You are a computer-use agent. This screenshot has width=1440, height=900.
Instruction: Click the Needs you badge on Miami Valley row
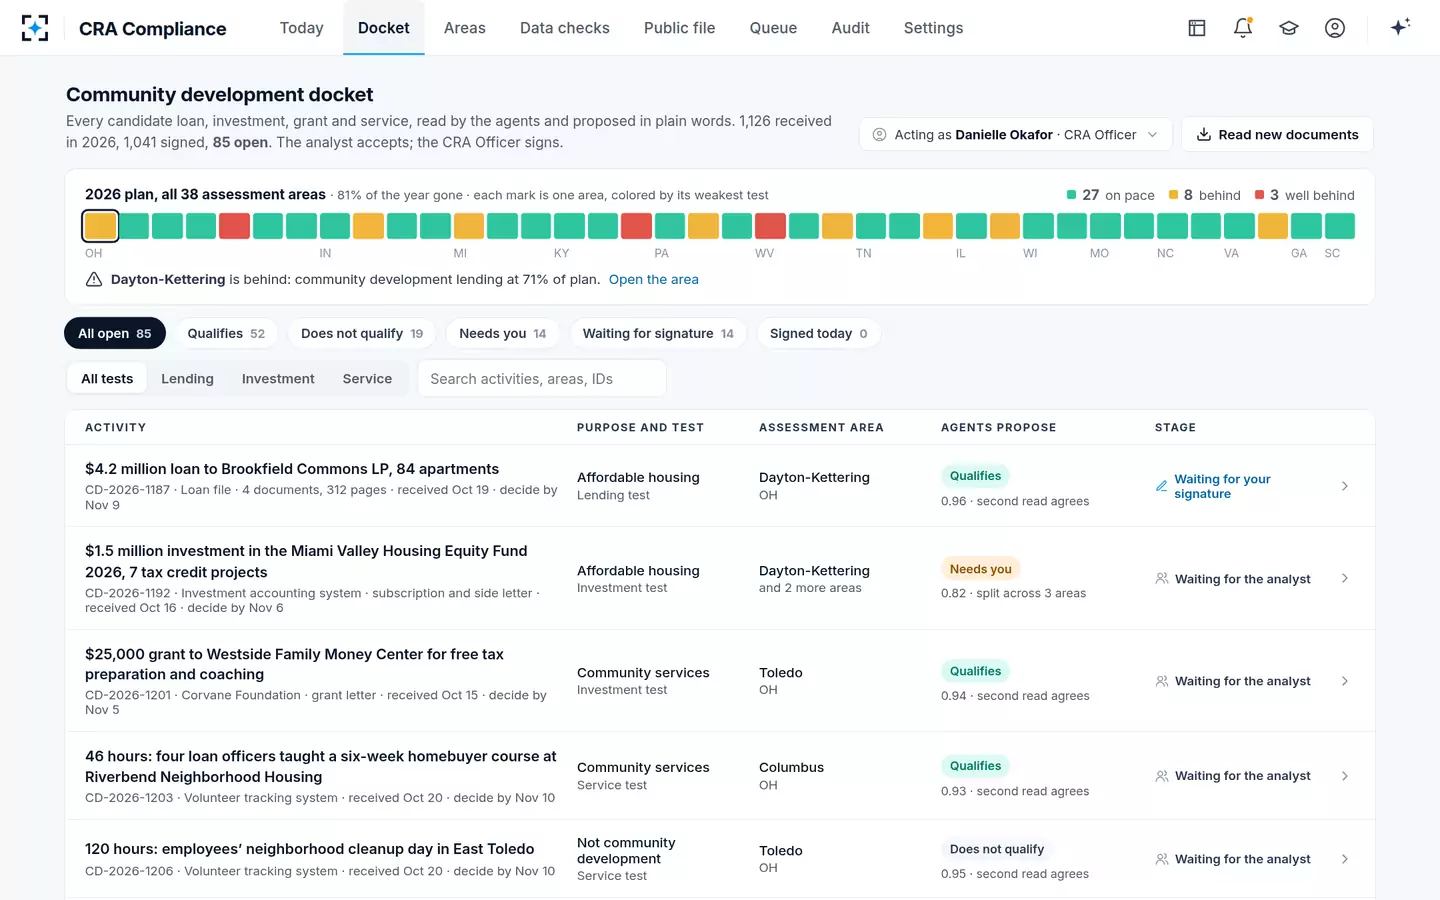coord(981,569)
